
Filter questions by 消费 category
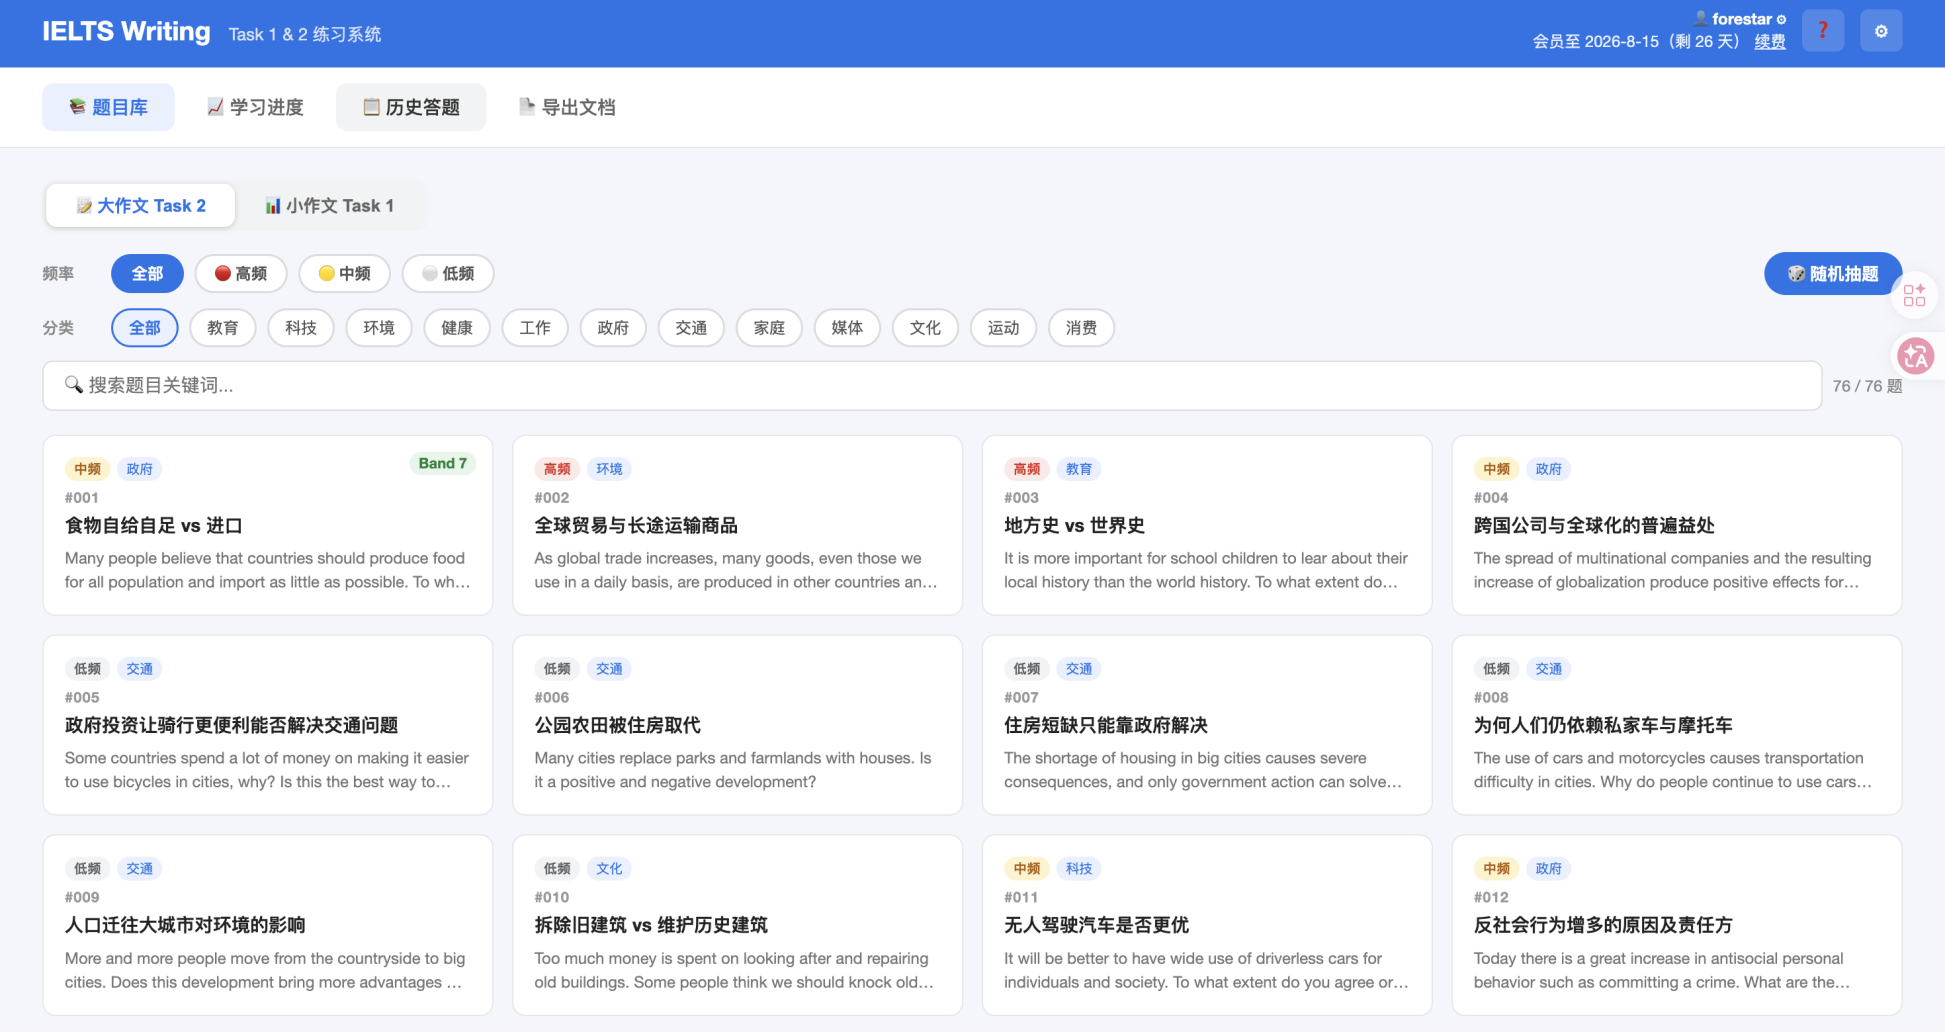coord(1081,328)
